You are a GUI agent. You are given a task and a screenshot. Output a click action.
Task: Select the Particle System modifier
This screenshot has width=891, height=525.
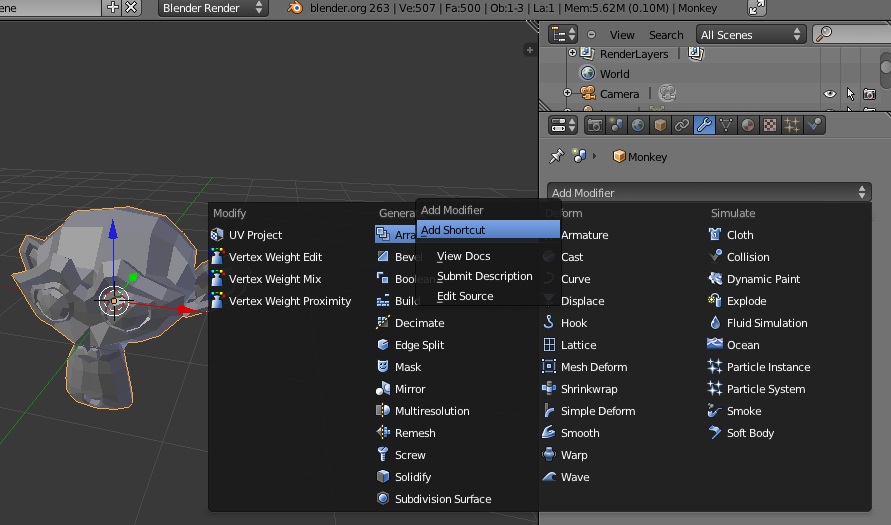click(765, 389)
